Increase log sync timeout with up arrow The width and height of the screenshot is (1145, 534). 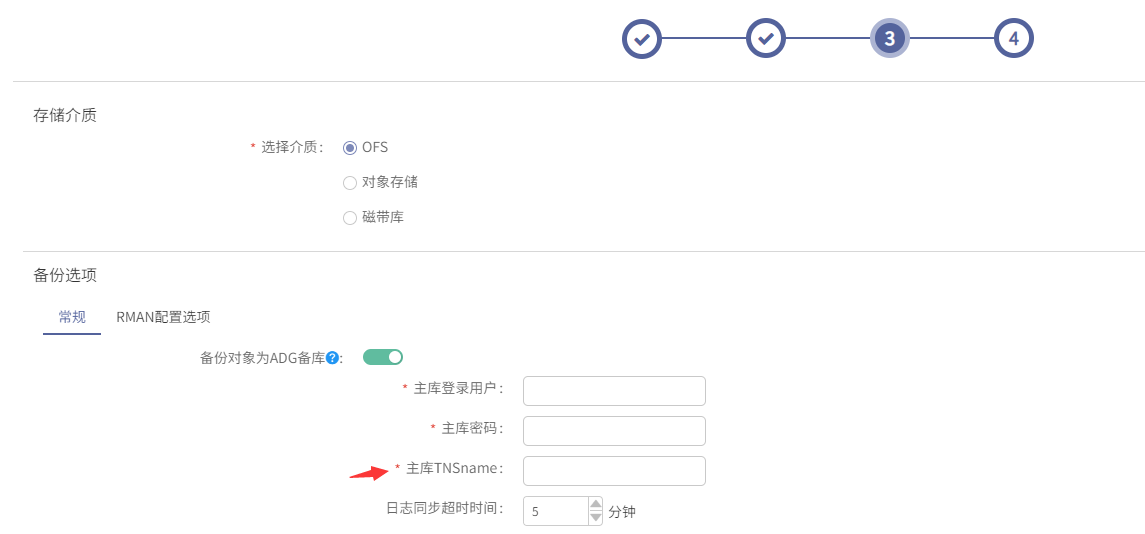pos(596,504)
